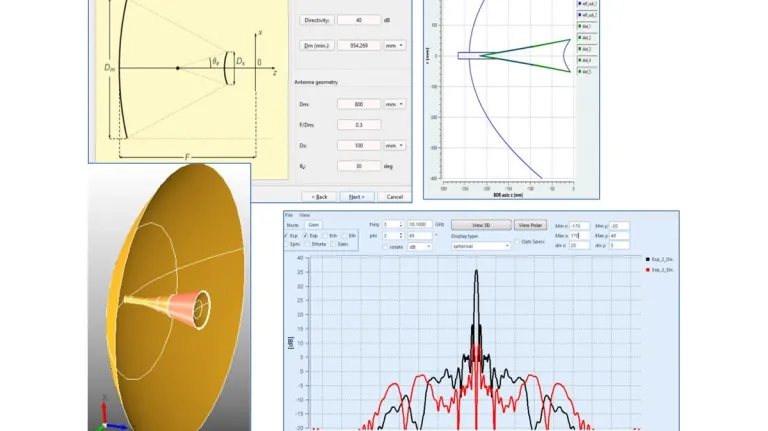
Task: Click the Directivity button
Action: (x=316, y=20)
